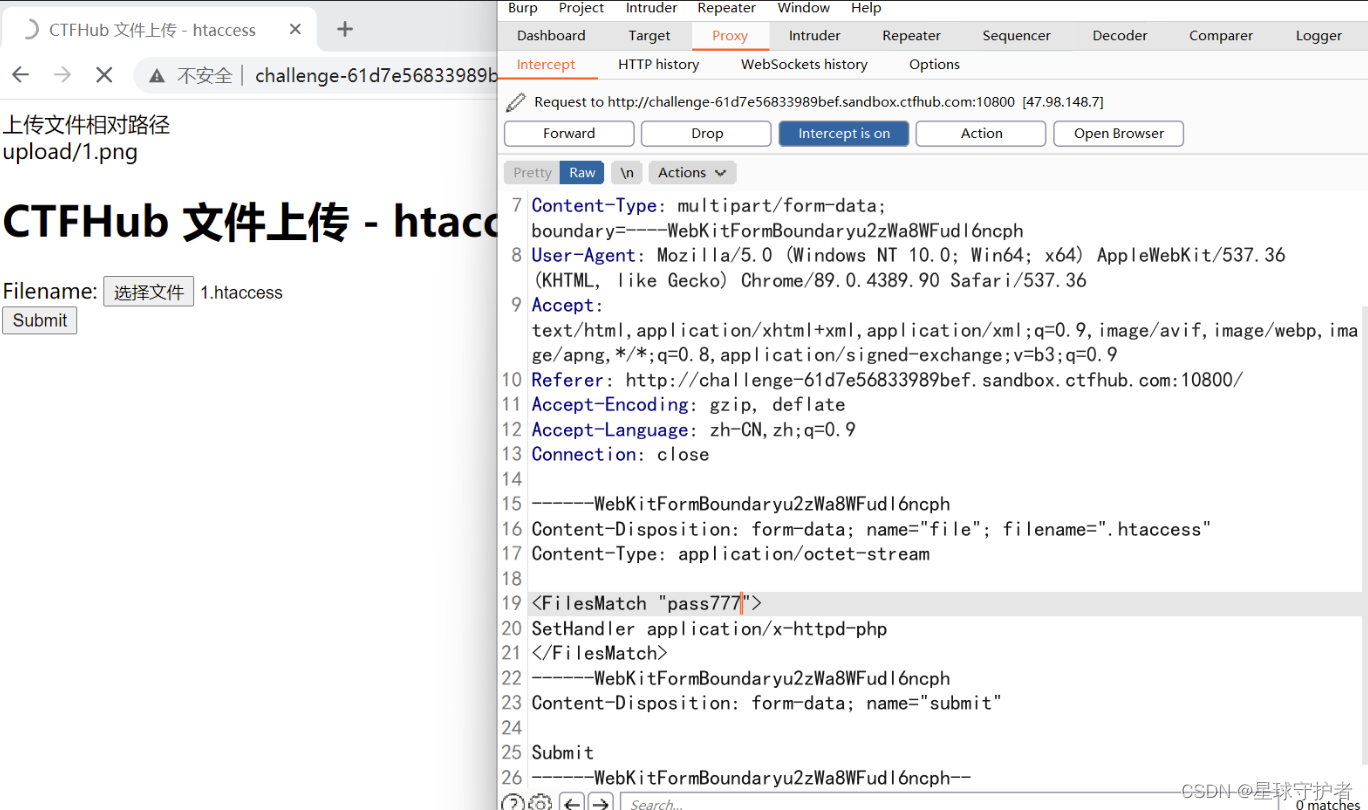Expand the Actions dropdown
Image resolution: width=1368 pixels, height=810 pixels.
(x=693, y=173)
